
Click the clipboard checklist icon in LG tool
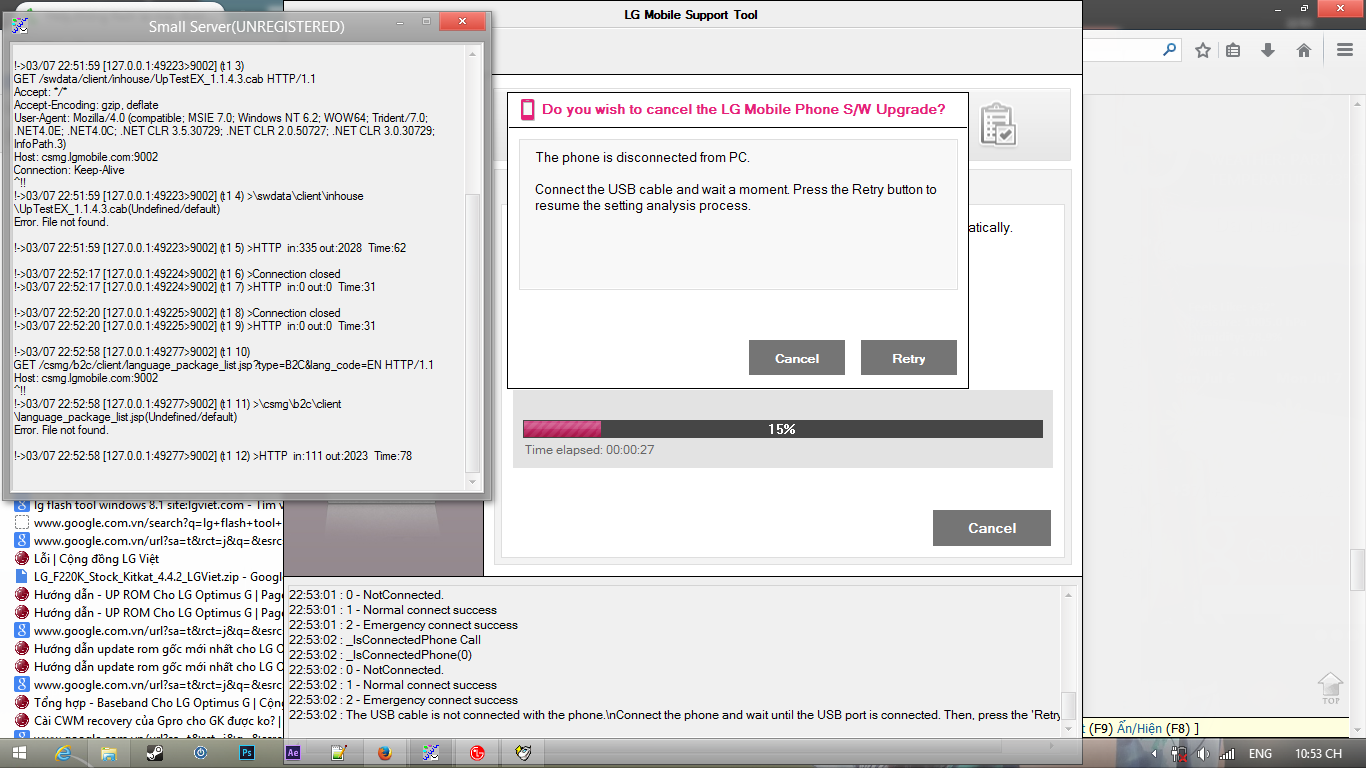click(998, 125)
